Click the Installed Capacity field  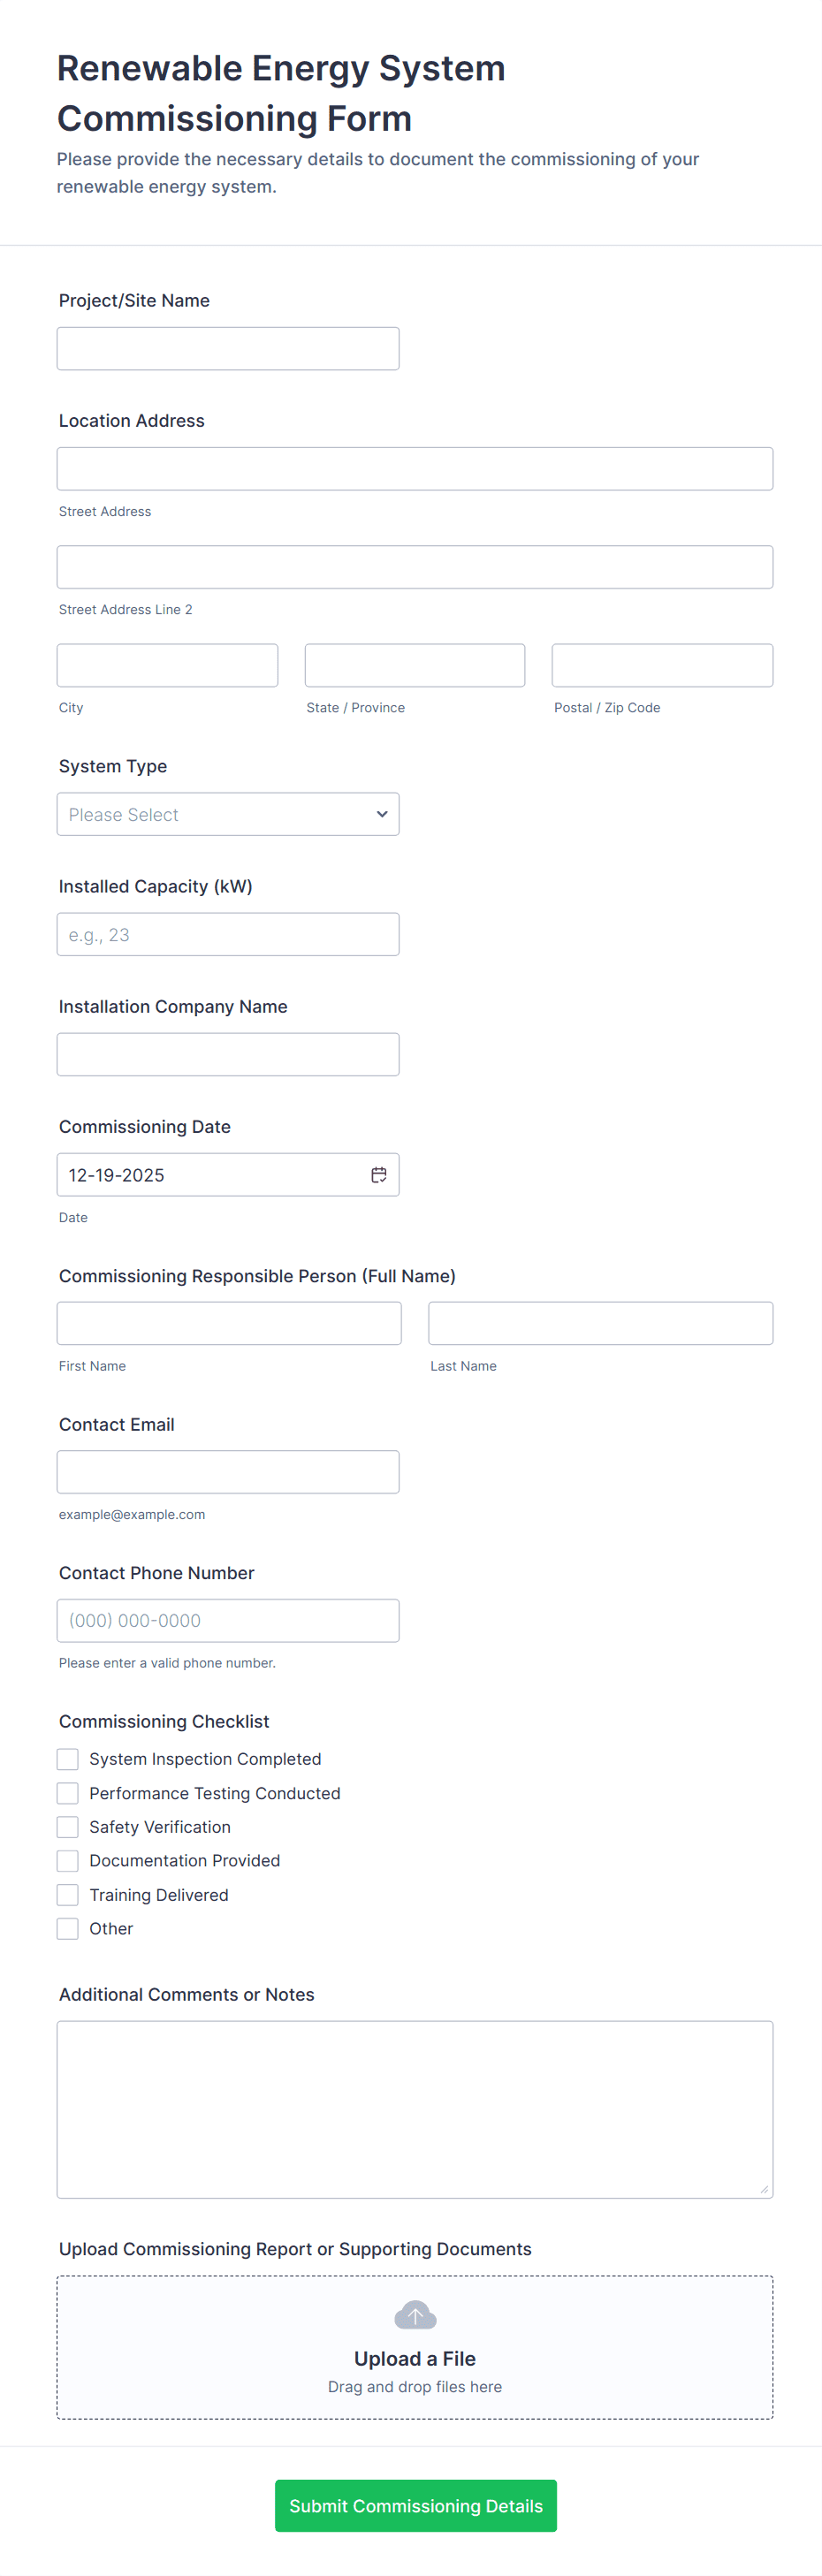pyautogui.click(x=228, y=933)
